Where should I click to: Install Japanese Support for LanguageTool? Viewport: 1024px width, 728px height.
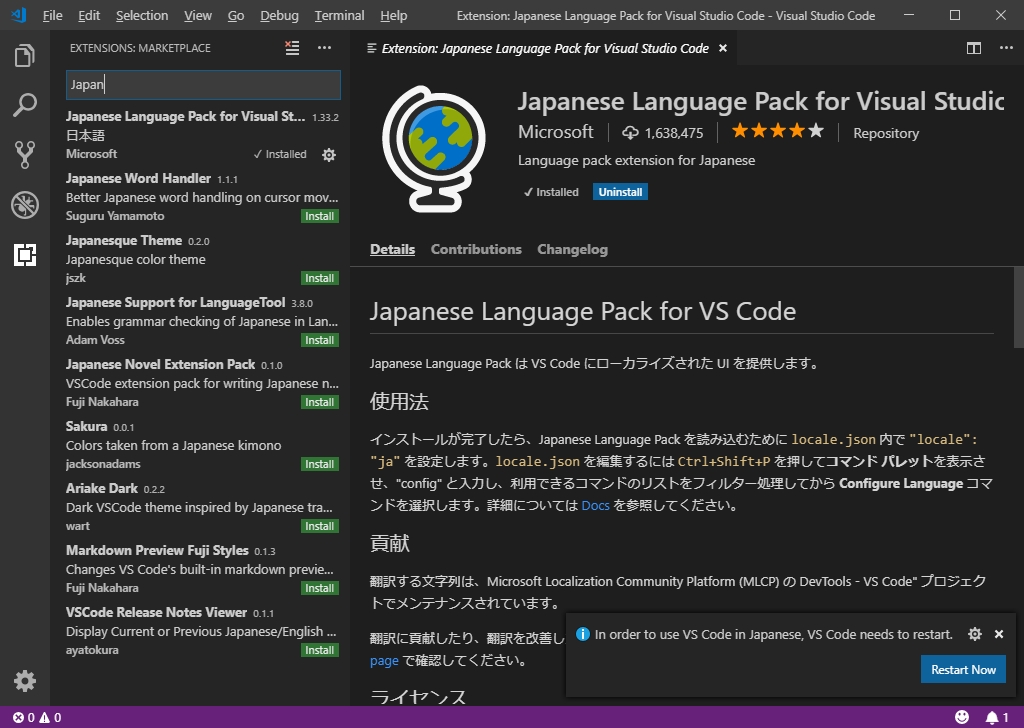(319, 340)
